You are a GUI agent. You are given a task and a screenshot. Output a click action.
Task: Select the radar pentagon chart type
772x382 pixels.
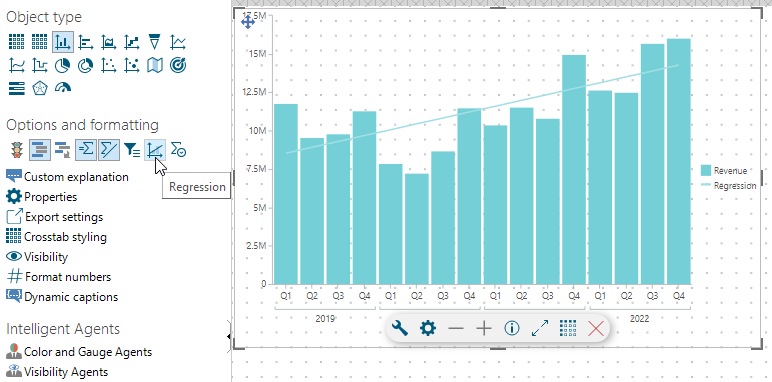[x=39, y=88]
